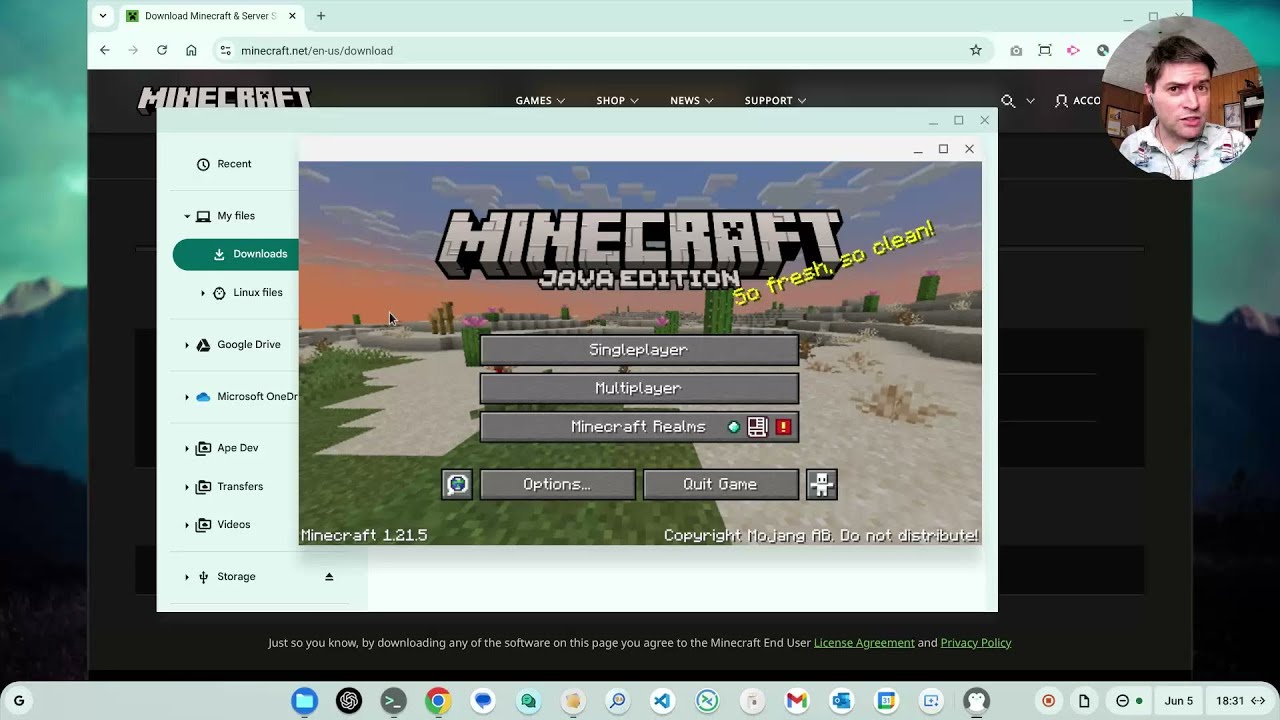Open the Linux penguin app on shelf
1280x720 pixels.
tap(977, 701)
